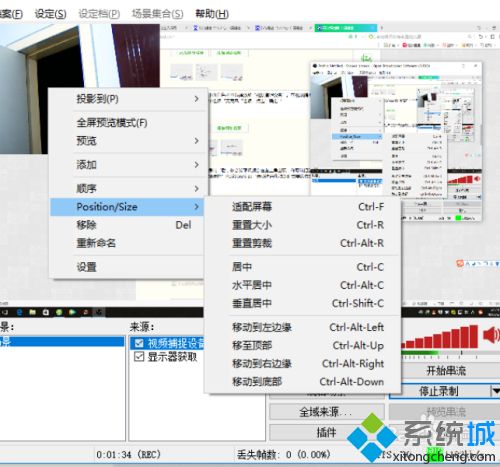Select 移至顶部
Screen dimensions: 500x467
click(302, 345)
